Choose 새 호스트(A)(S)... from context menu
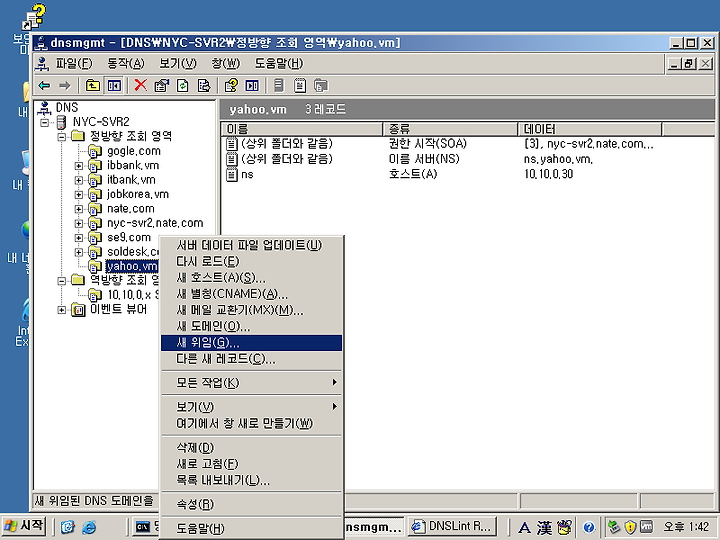This screenshot has width=720, height=540. [x=252, y=278]
